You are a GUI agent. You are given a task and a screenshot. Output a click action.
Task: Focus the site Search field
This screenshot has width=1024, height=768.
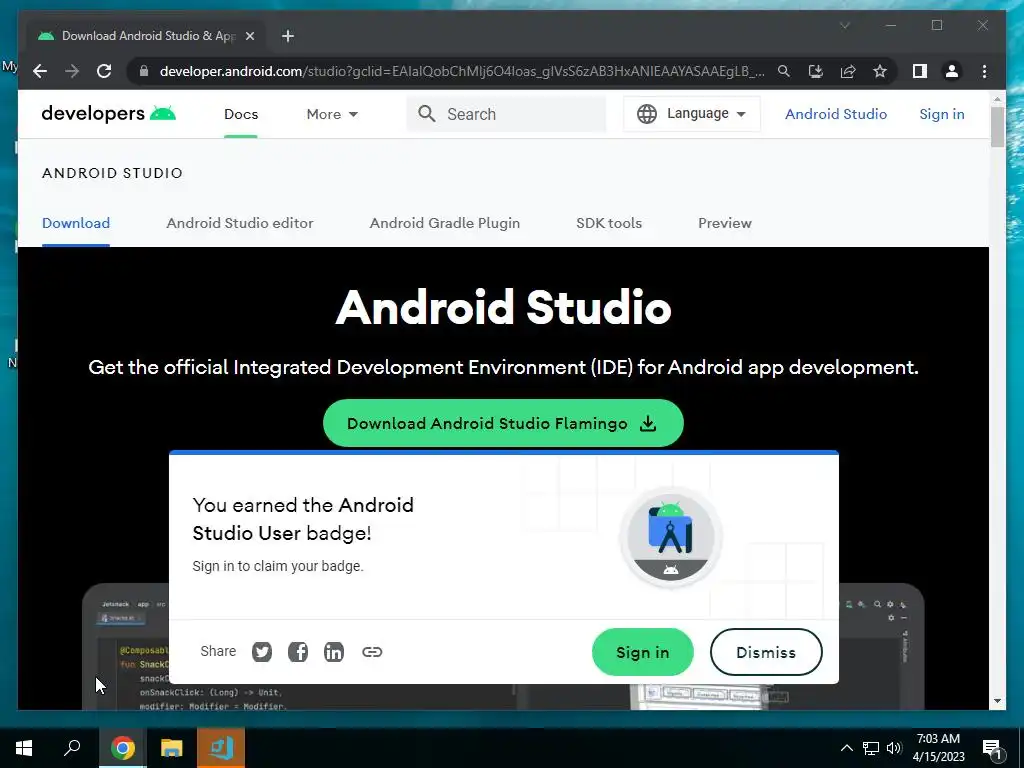tap(506, 114)
